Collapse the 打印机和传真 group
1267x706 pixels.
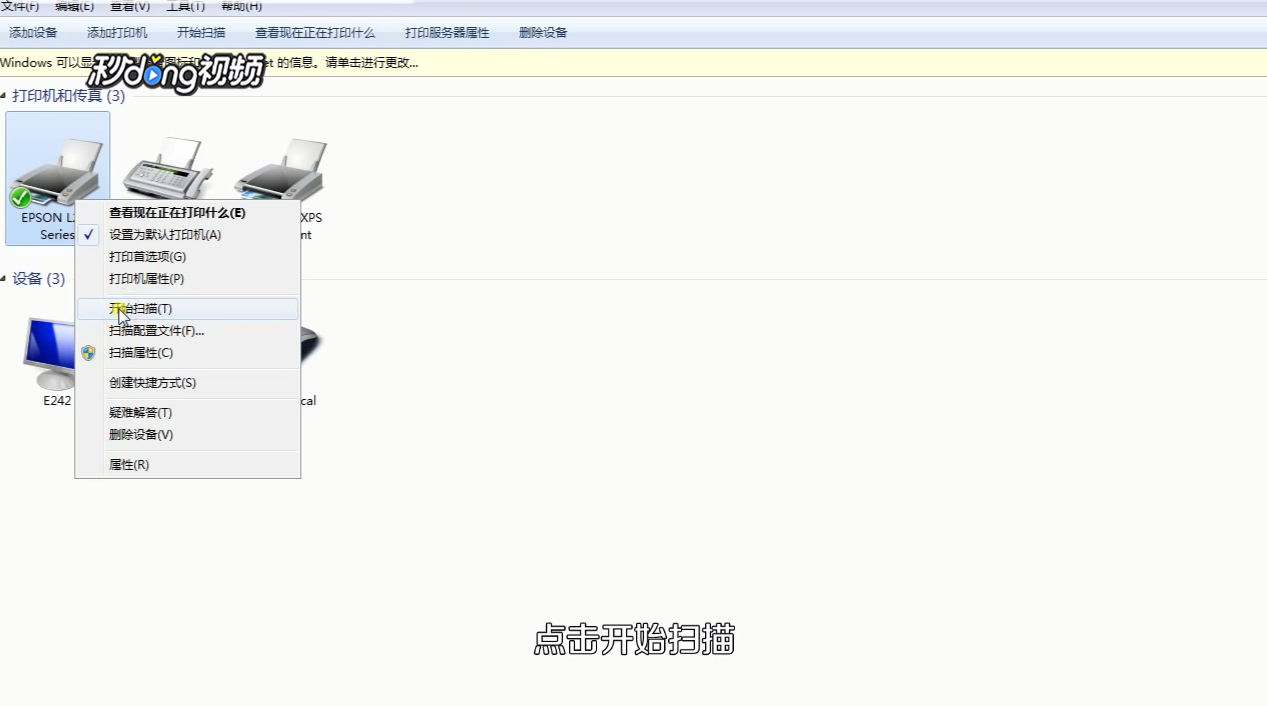[x=3, y=96]
